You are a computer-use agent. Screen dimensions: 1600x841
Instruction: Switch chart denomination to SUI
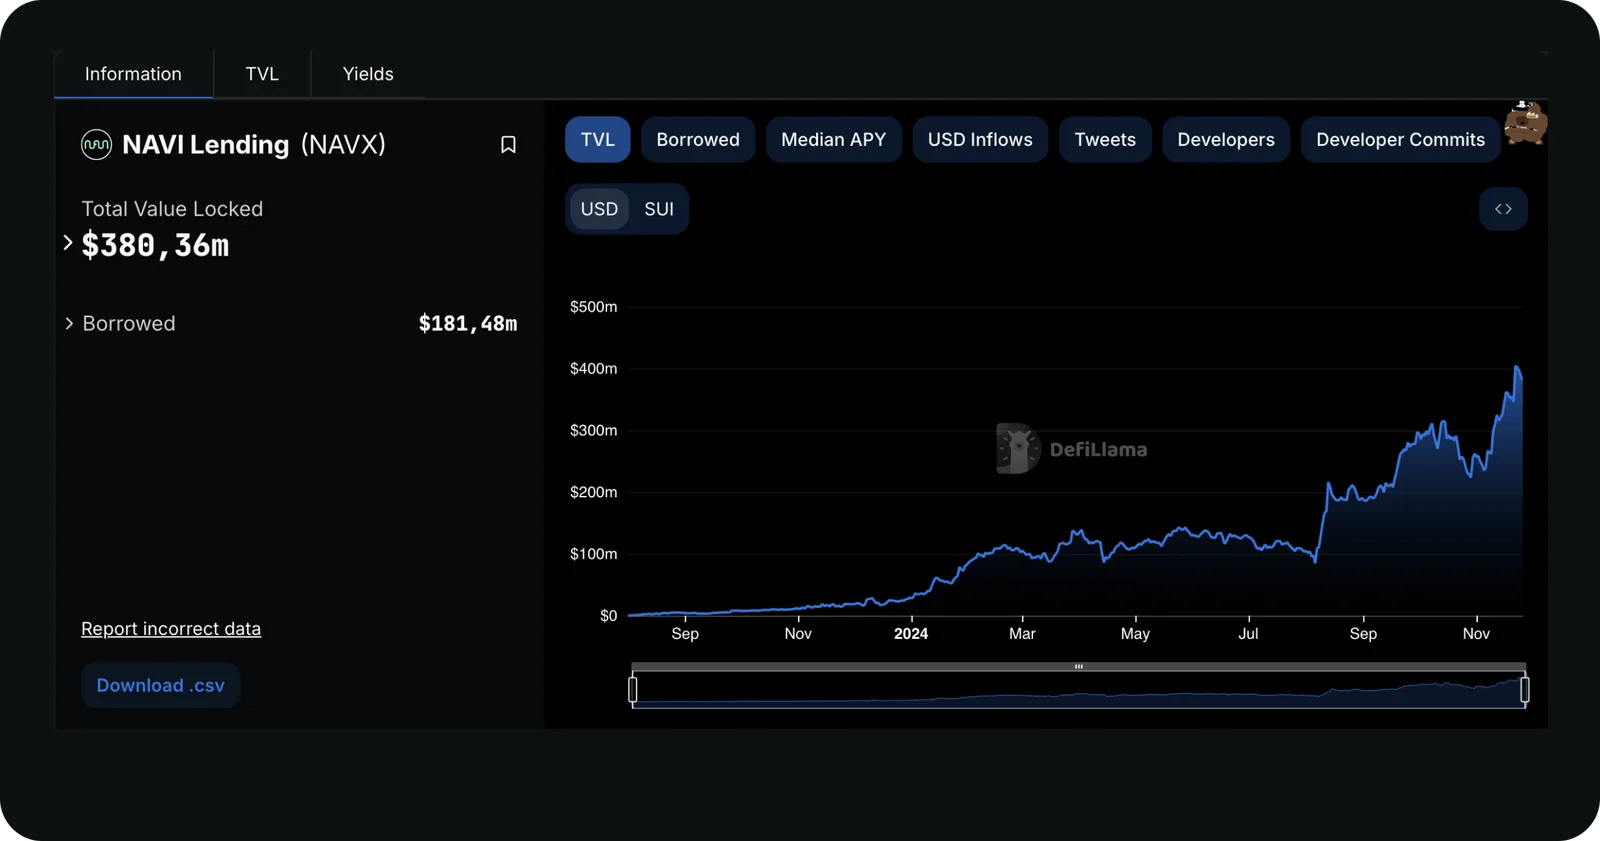(x=659, y=209)
